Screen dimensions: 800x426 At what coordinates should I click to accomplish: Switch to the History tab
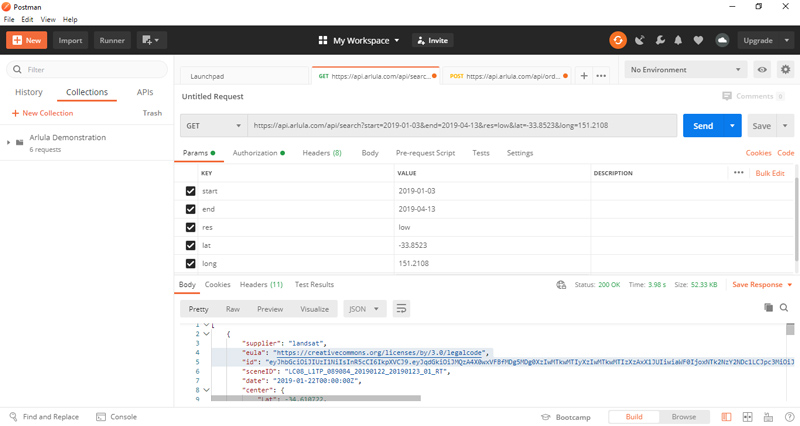pos(29,92)
